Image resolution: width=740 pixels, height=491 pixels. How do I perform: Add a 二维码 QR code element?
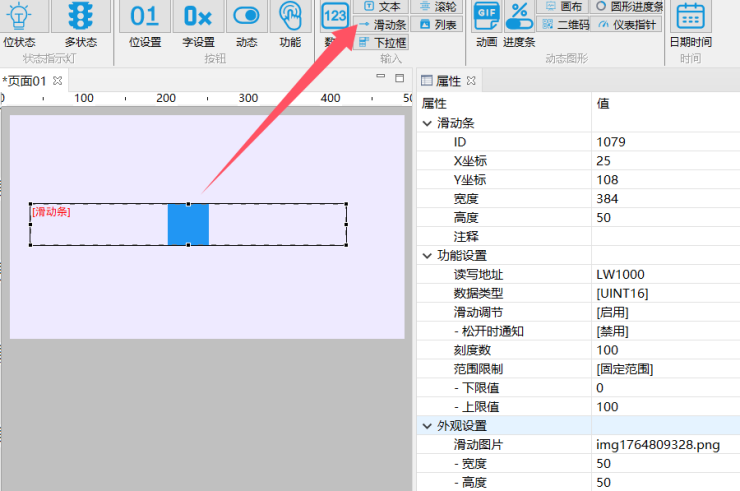click(563, 25)
